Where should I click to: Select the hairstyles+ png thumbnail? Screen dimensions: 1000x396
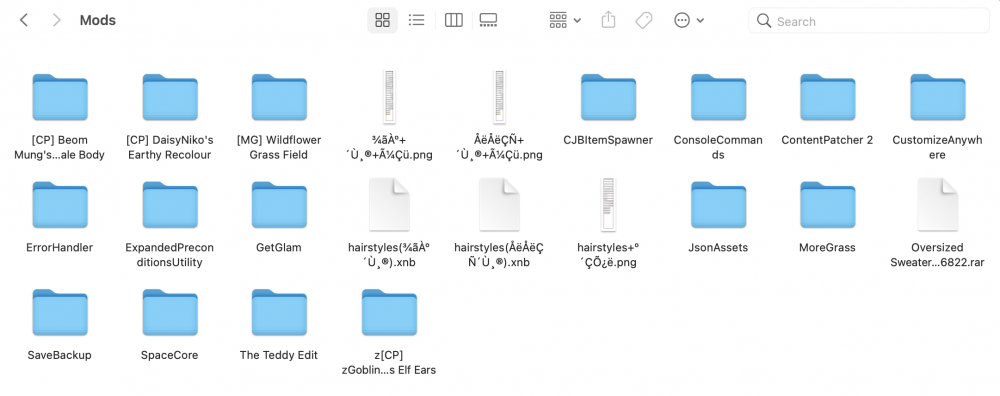click(x=608, y=204)
